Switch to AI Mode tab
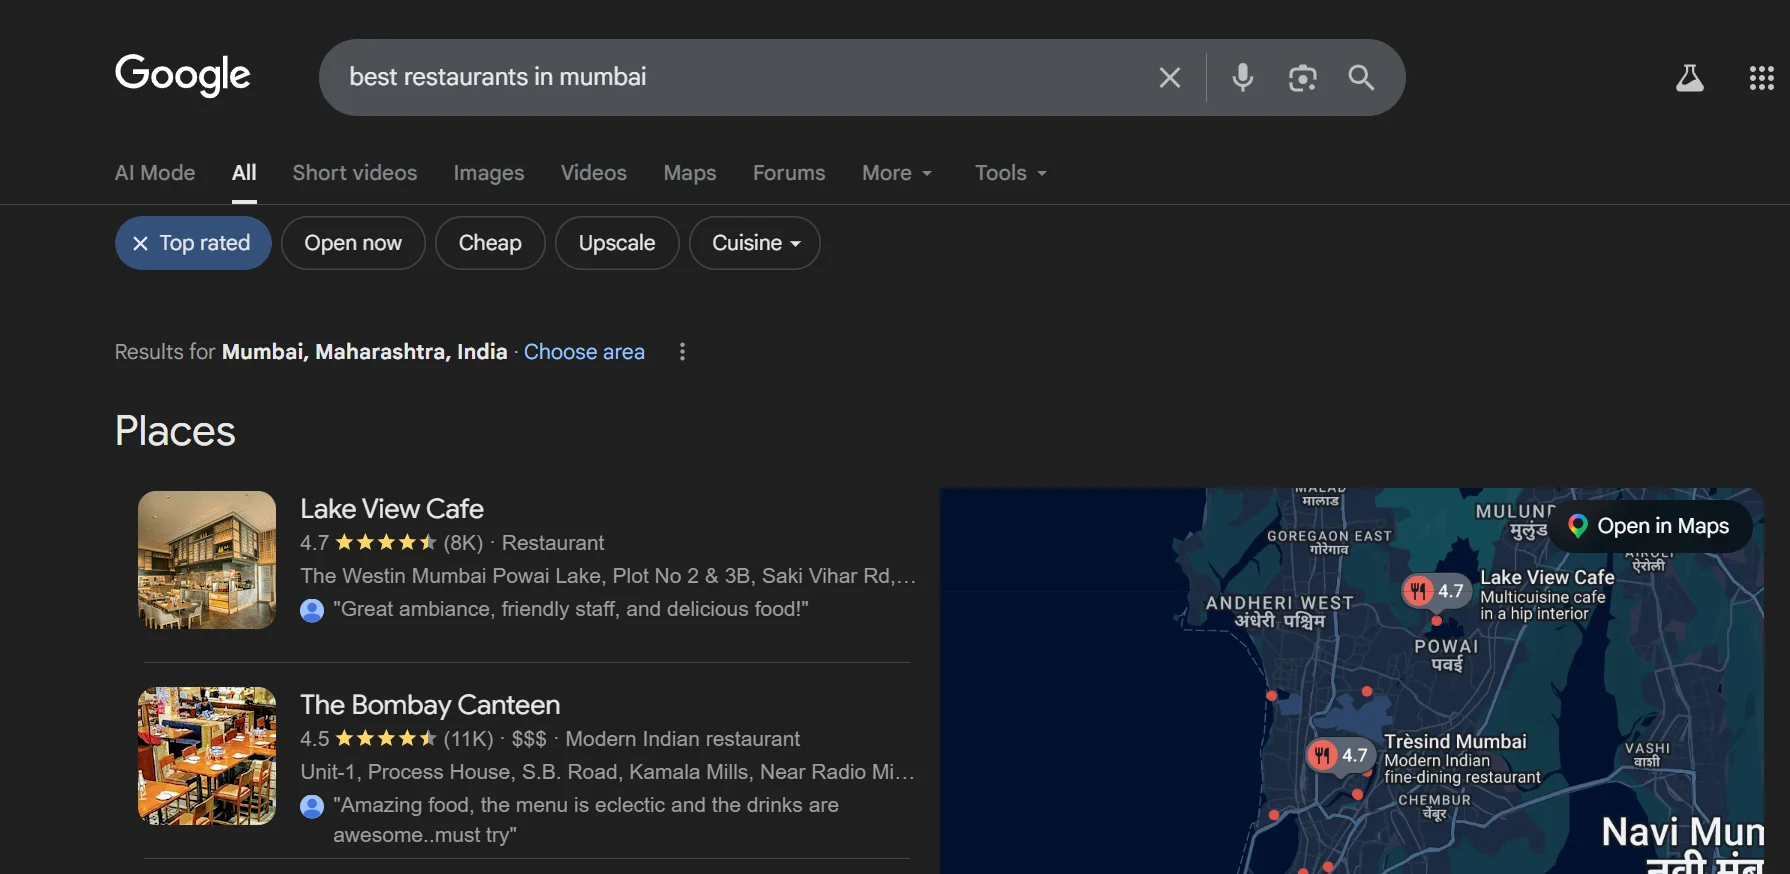The width and height of the screenshot is (1790, 874). 155,173
